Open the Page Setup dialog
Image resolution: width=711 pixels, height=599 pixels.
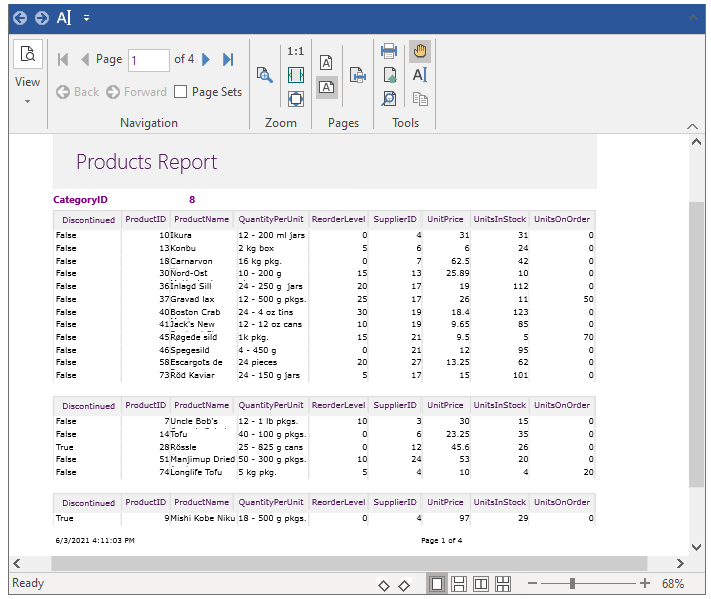[358, 75]
